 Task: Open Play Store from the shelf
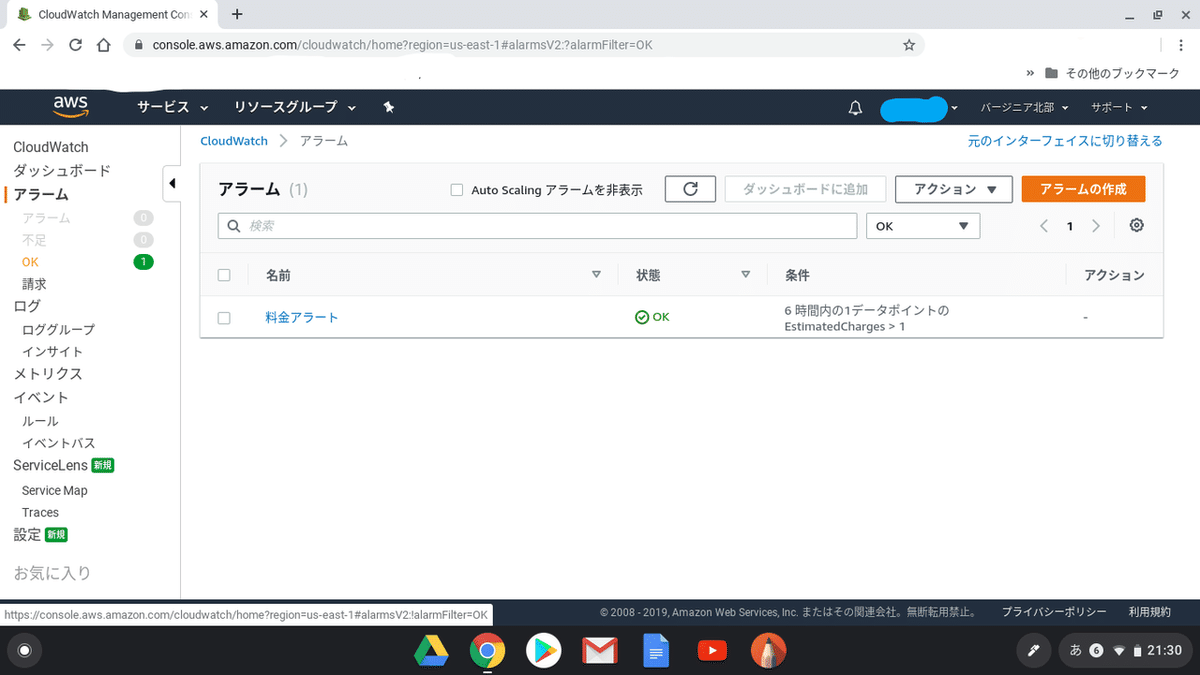(x=543, y=651)
